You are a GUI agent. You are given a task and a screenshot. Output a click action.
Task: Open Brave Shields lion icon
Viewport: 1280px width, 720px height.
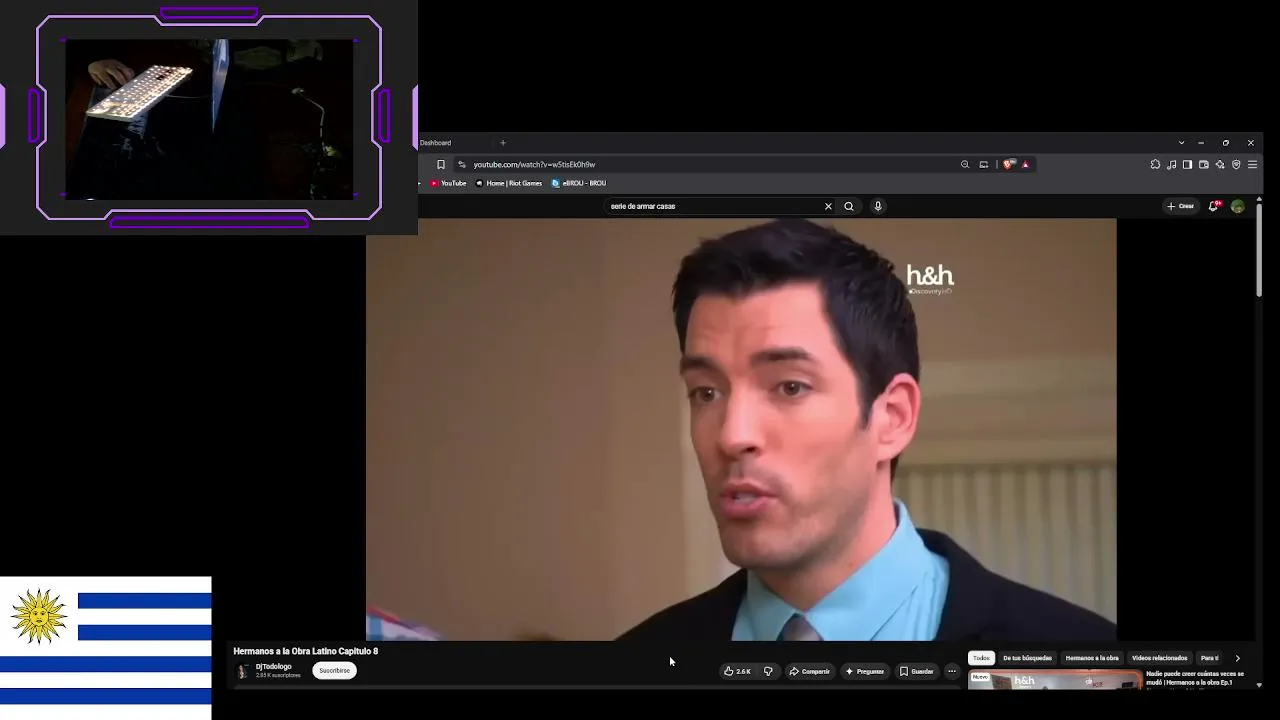click(1008, 165)
